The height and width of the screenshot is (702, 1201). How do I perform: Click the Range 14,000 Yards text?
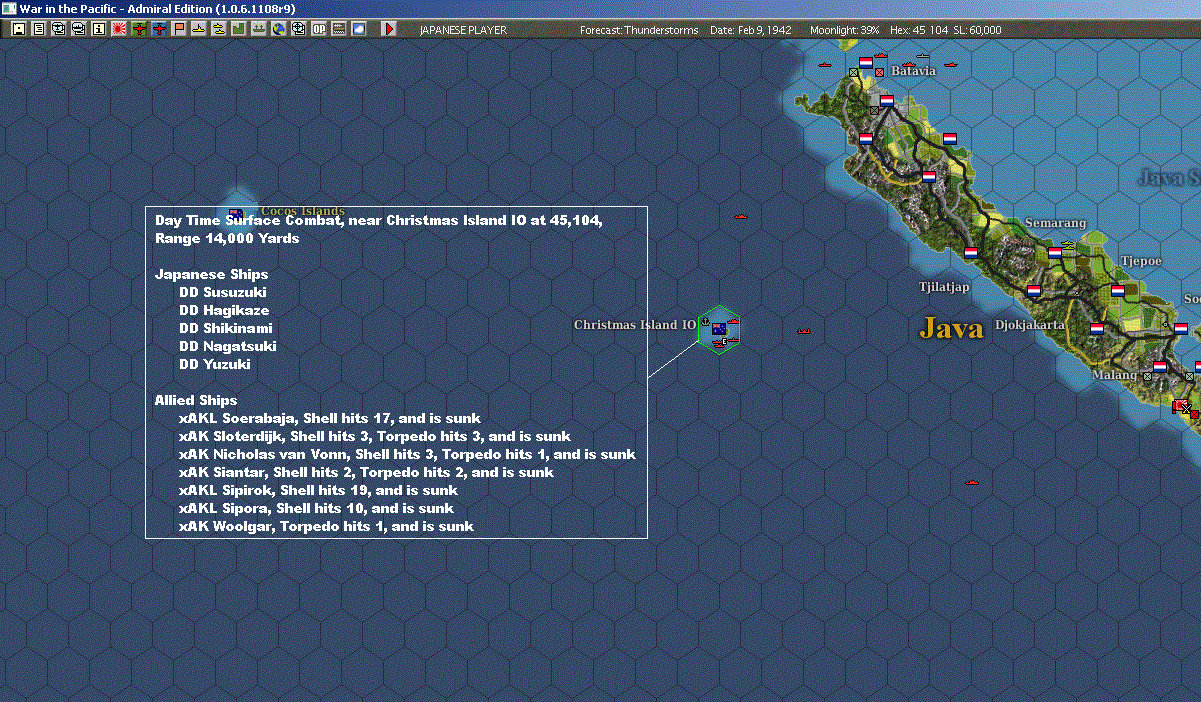tap(227, 238)
